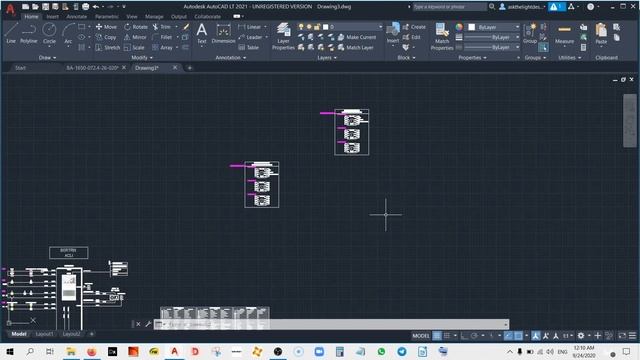Viewport: 640px width, 360px height.
Task: Open the Insert ribbon tab
Action: (x=52, y=17)
